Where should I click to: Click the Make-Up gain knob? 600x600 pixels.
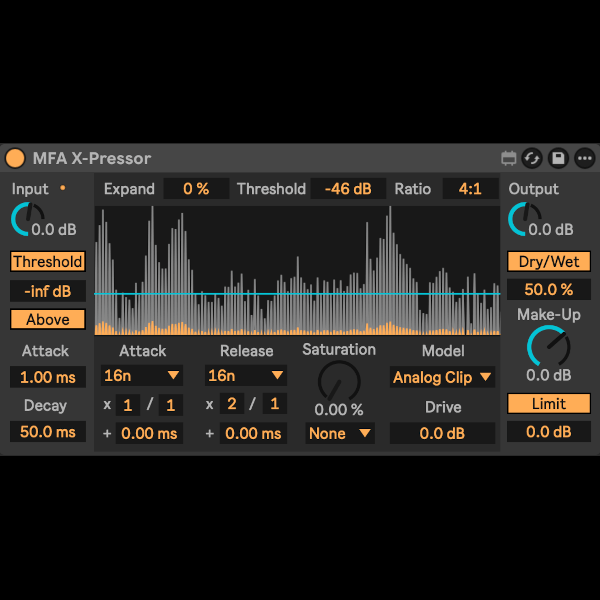548,345
